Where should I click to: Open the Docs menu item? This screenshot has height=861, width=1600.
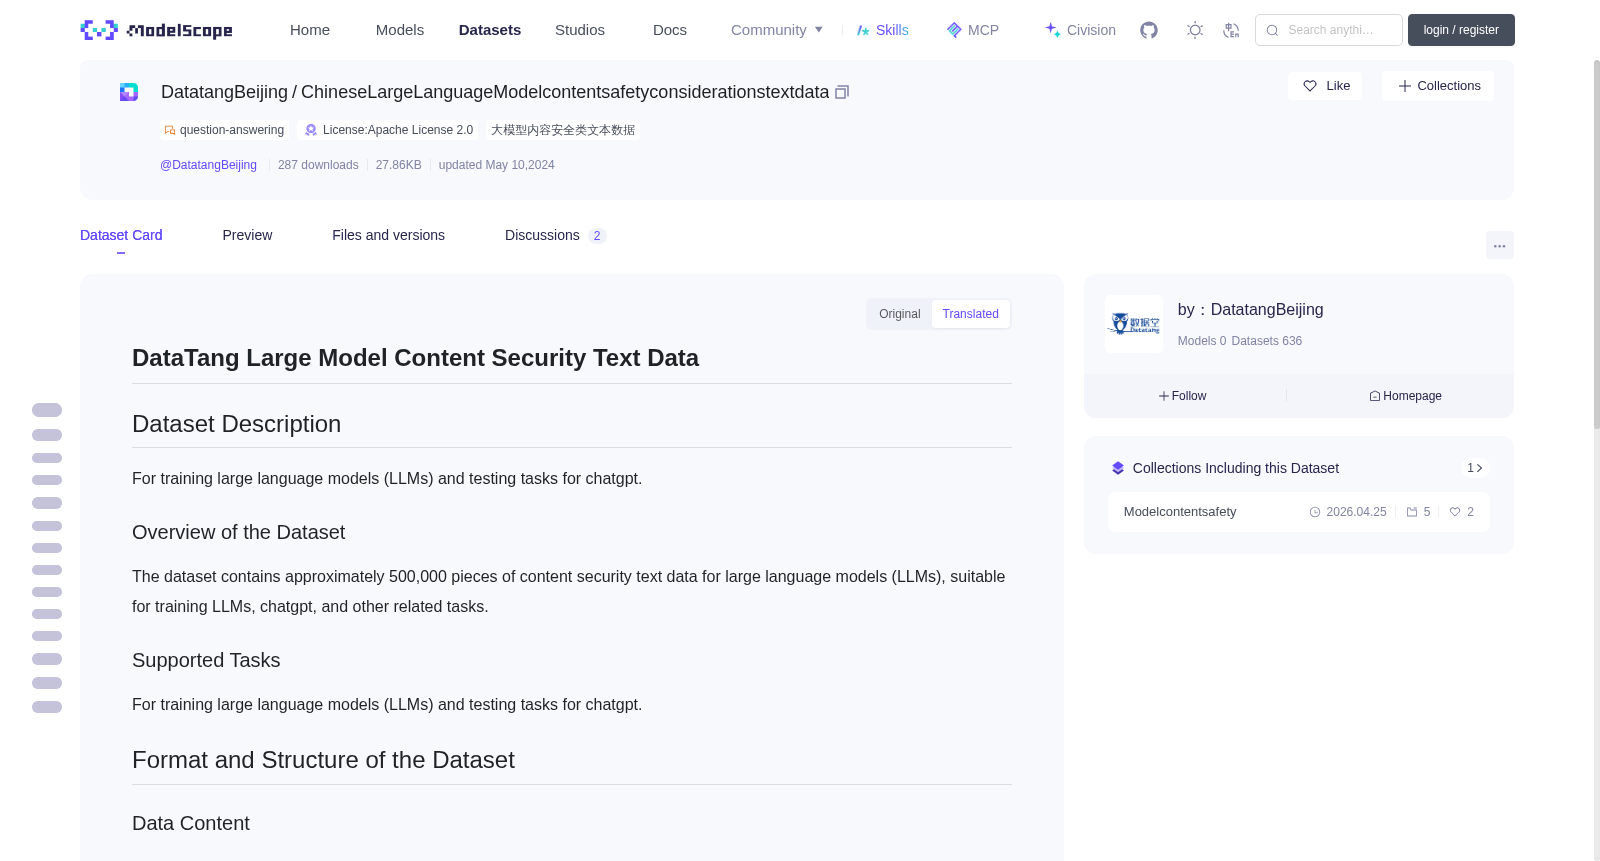[x=670, y=30]
